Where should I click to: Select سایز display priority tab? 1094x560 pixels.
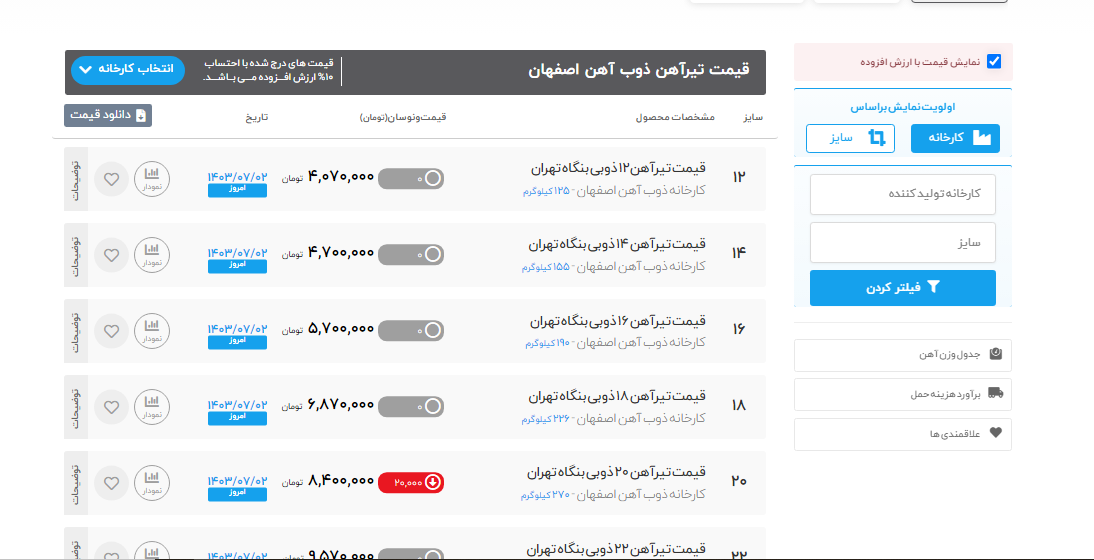click(x=850, y=138)
